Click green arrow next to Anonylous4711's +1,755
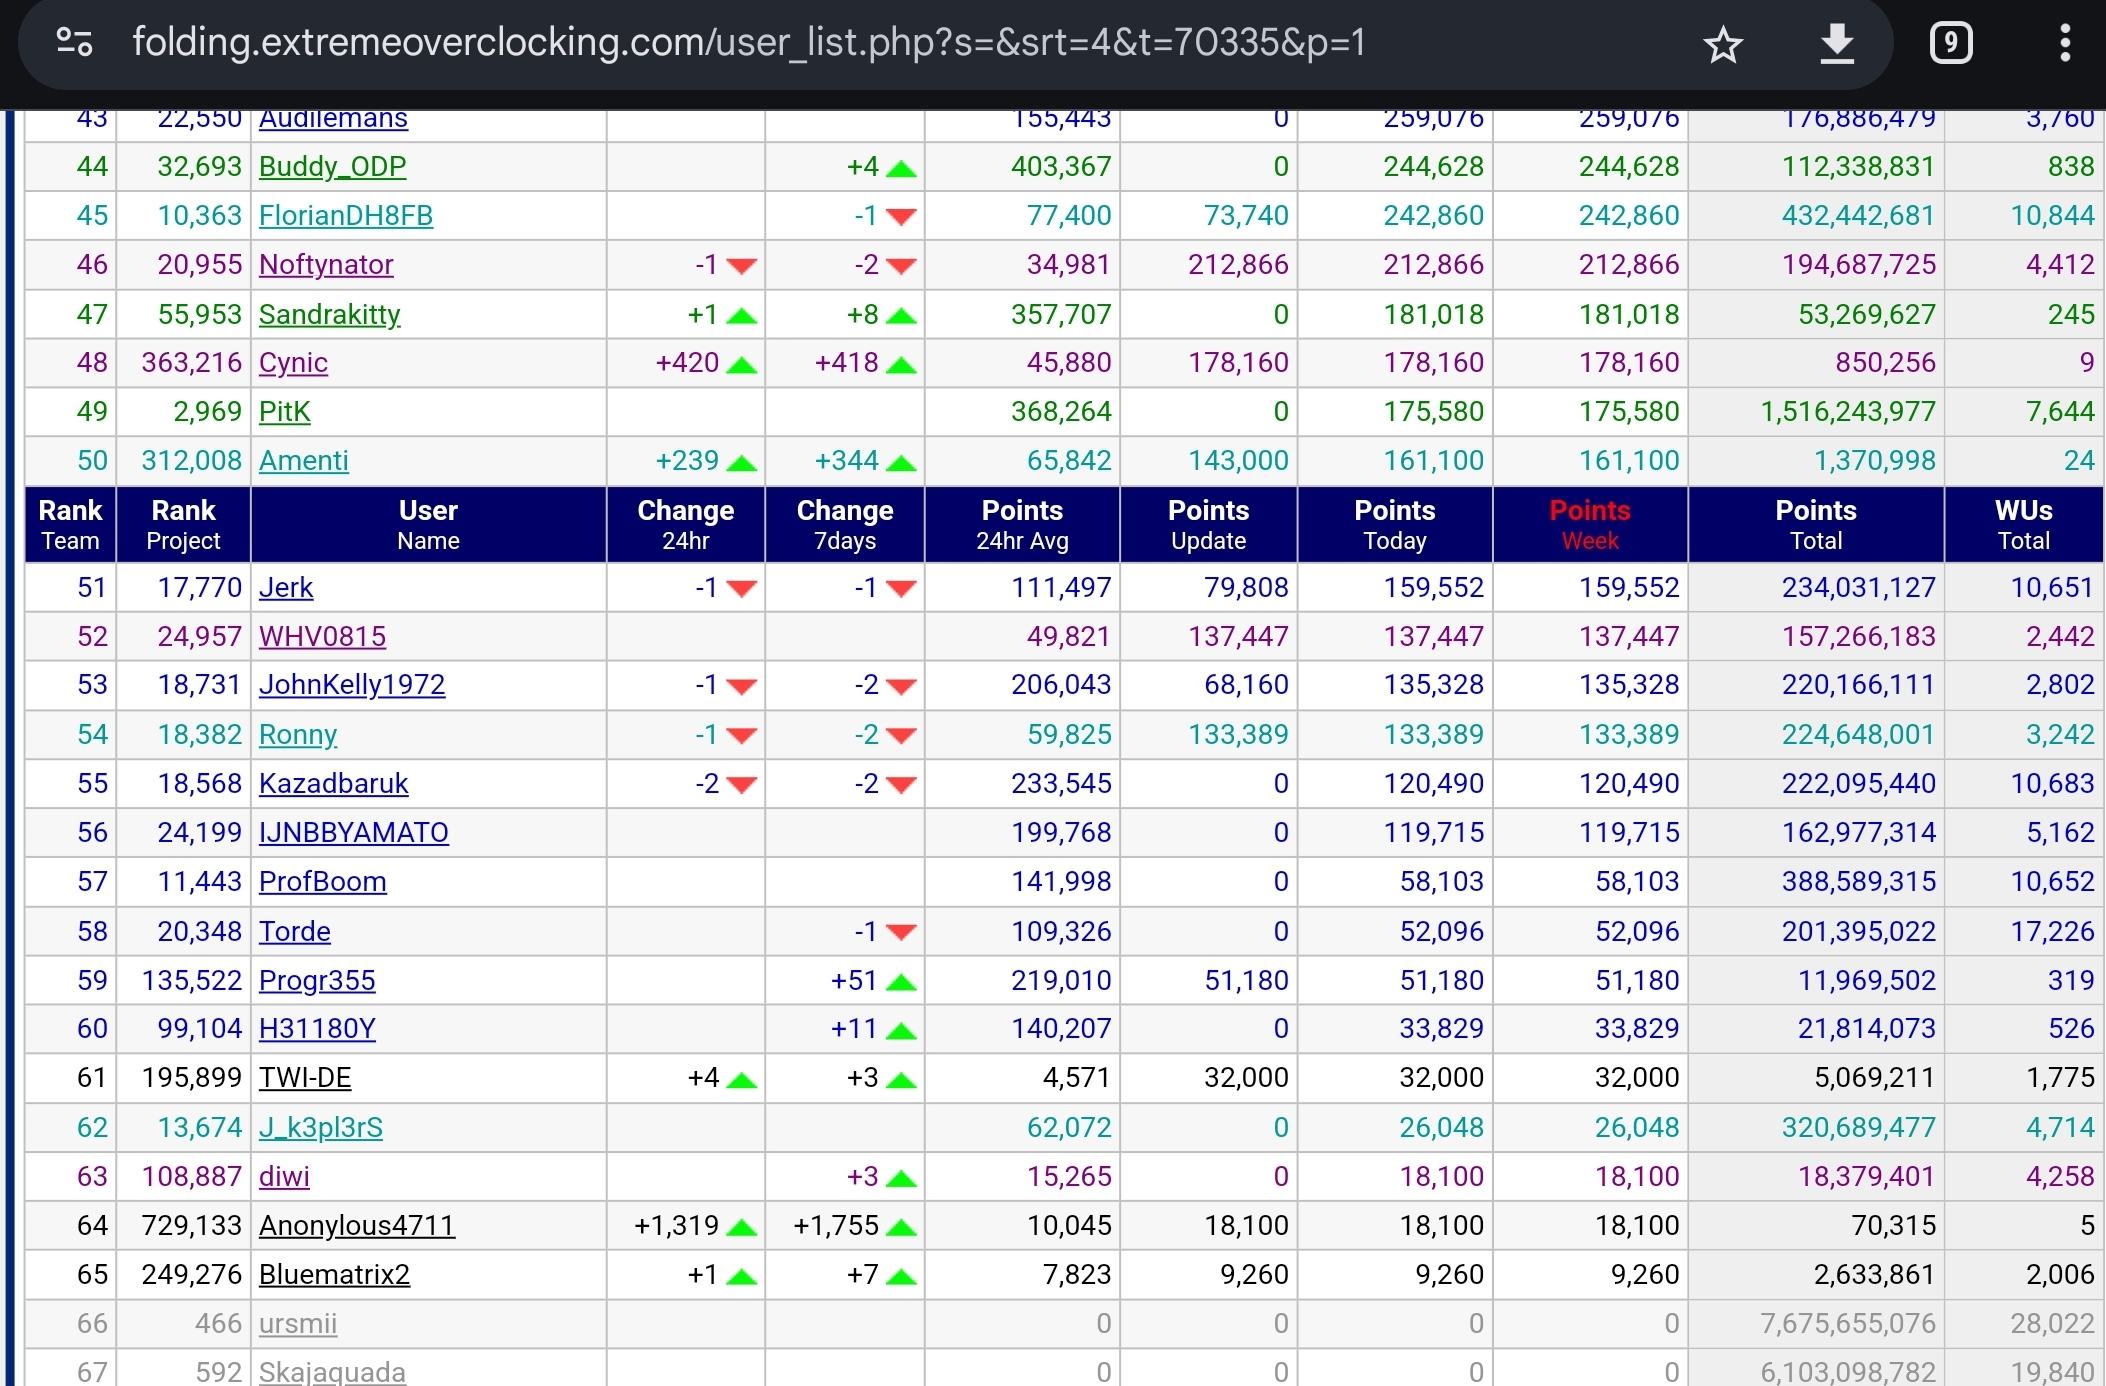This screenshot has width=2106, height=1386. pyautogui.click(x=901, y=1227)
